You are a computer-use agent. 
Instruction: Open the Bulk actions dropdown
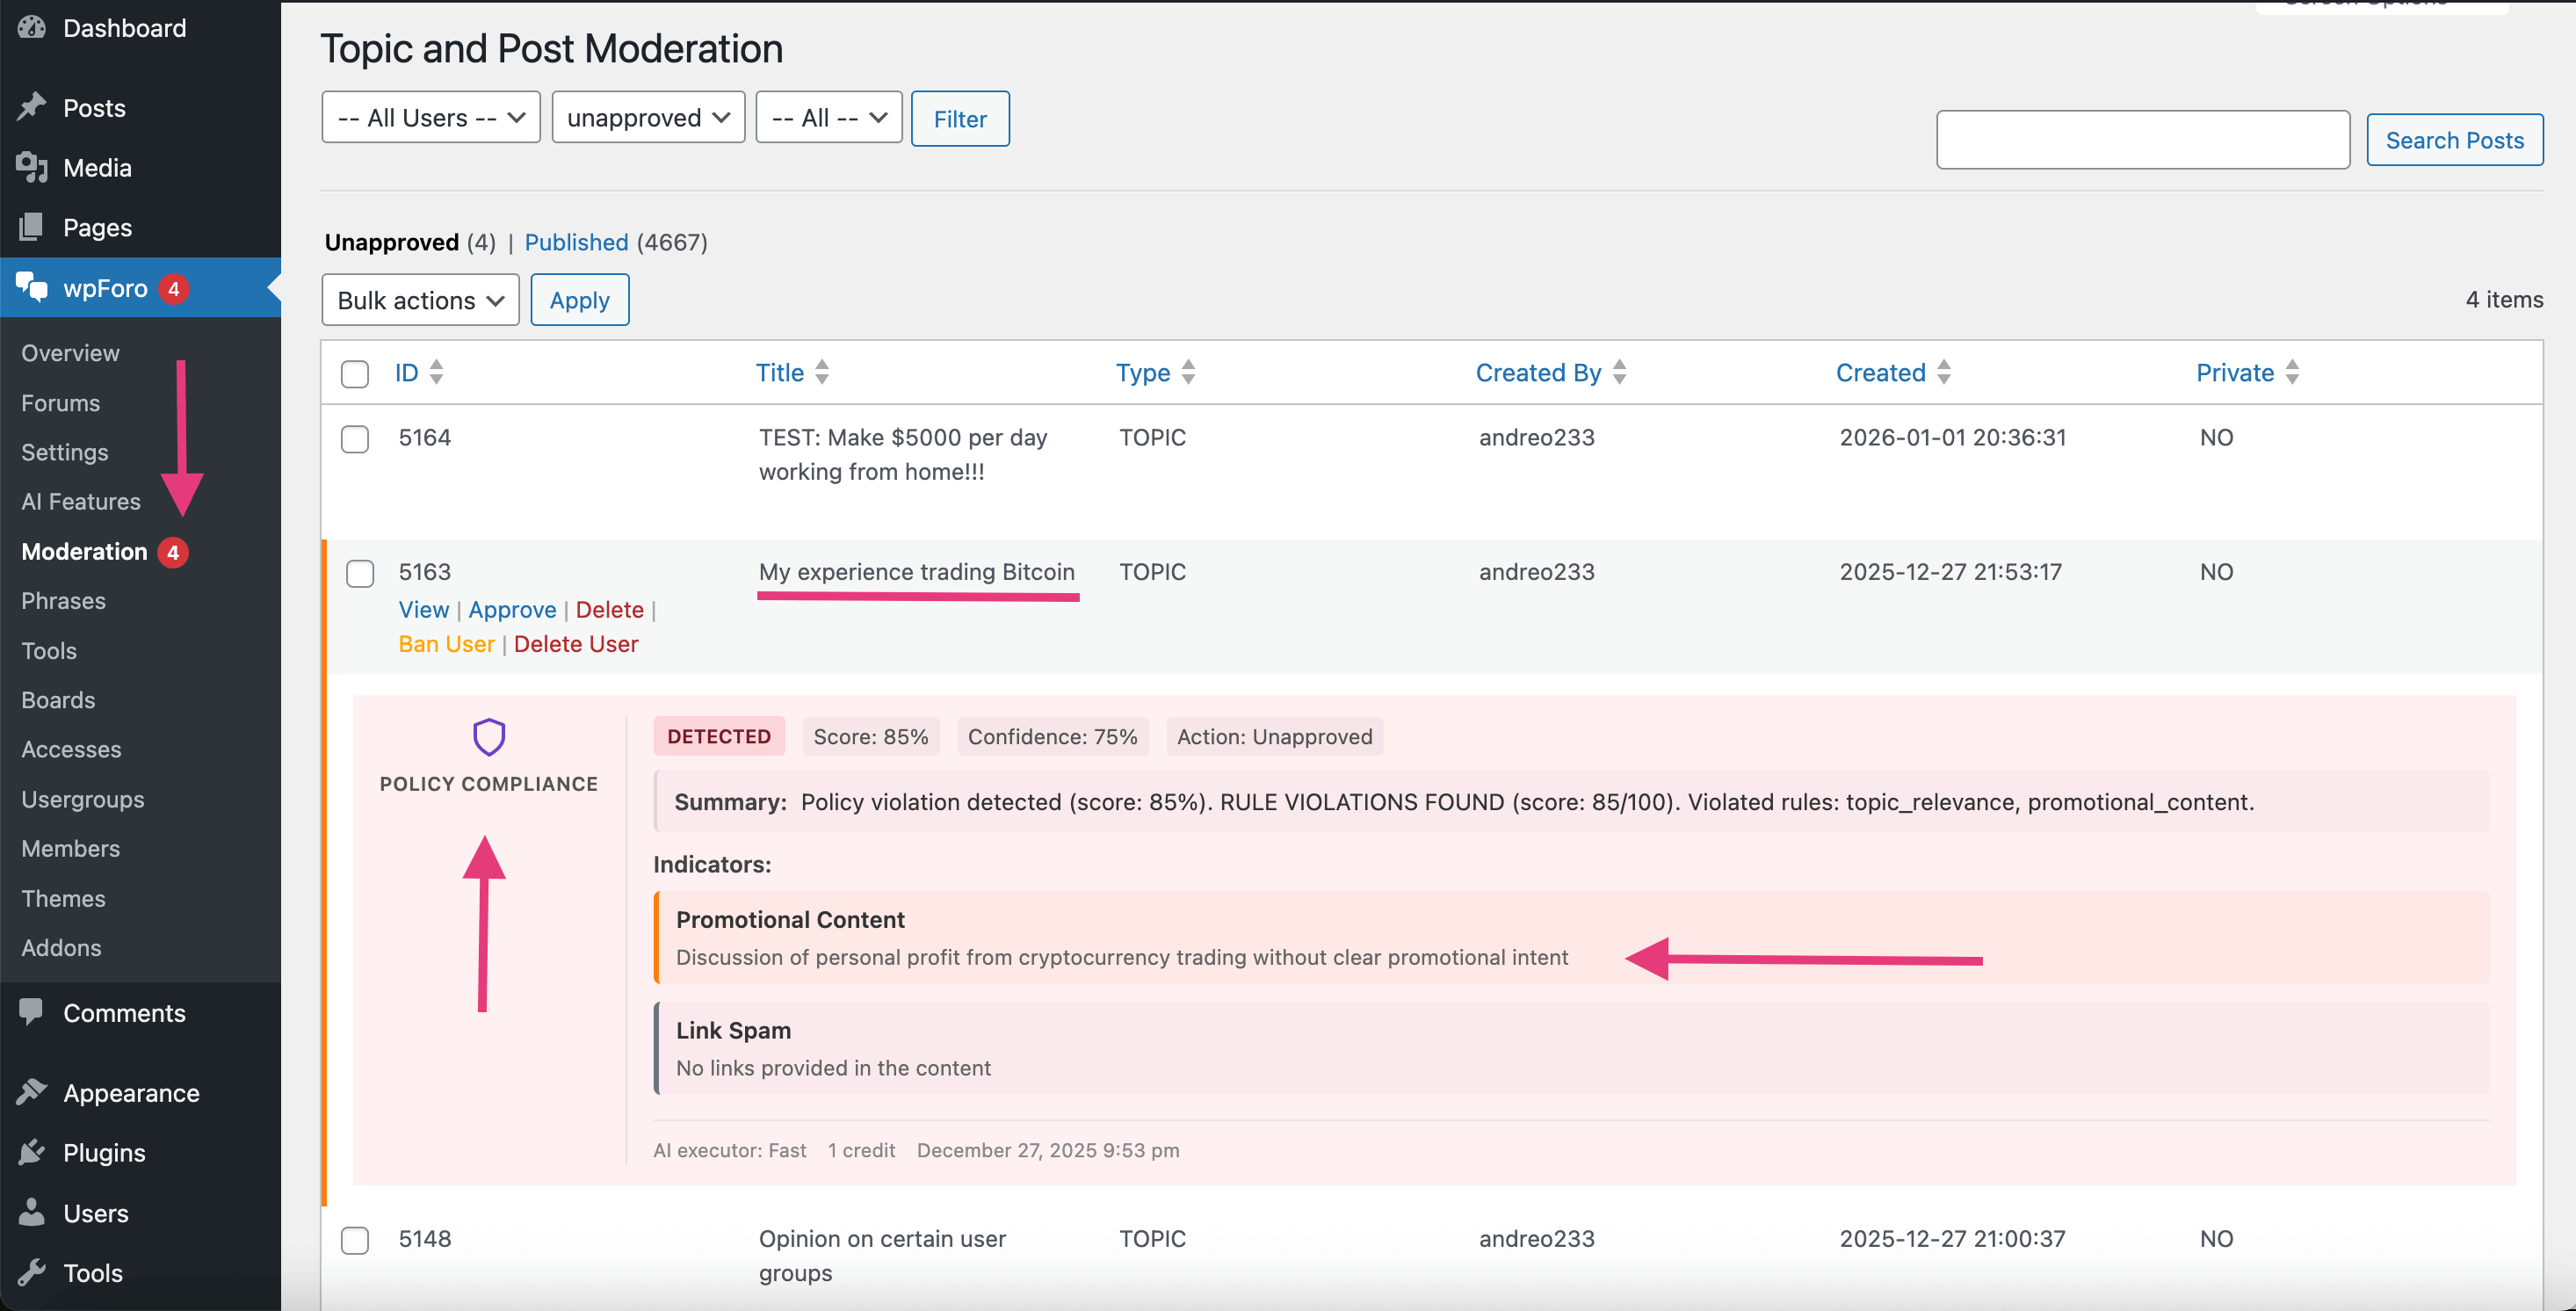point(420,299)
